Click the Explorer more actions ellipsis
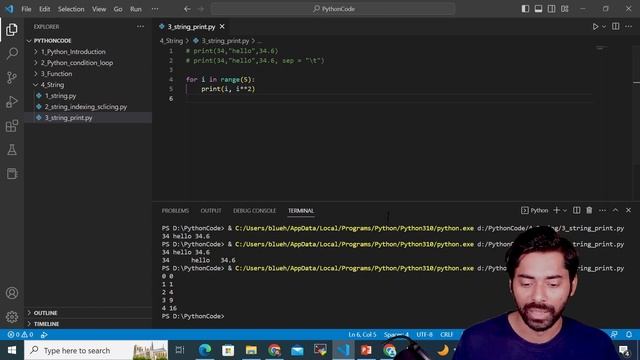Screen dimensions: 640x360 (x=140, y=27)
